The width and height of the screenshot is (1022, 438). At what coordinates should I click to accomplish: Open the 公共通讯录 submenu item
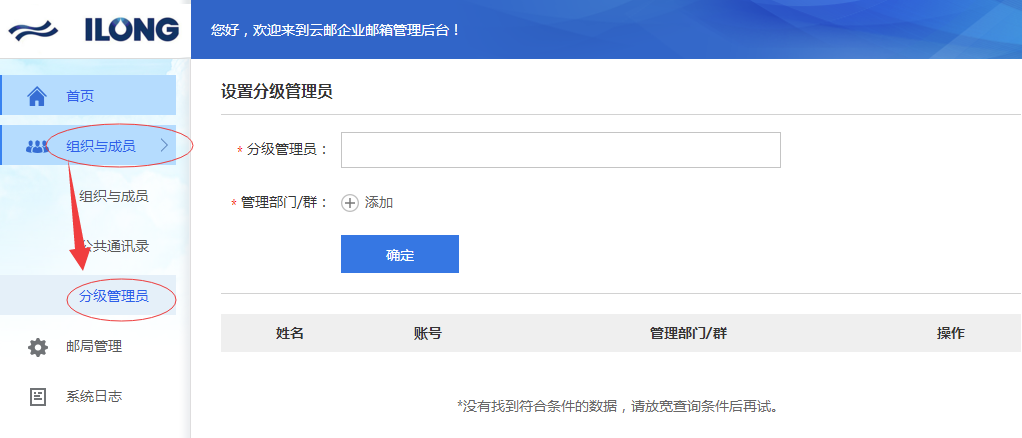(x=115, y=246)
